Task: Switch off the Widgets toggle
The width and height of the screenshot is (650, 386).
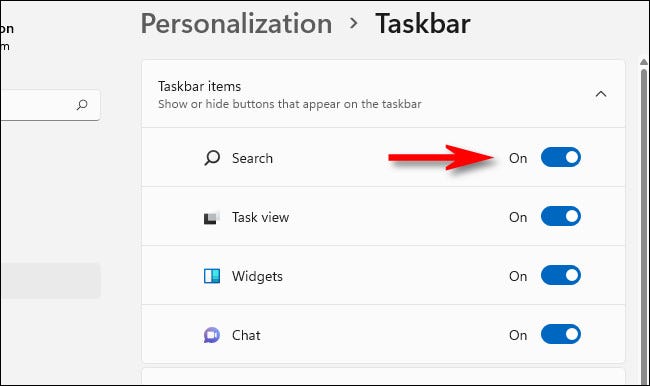Action: click(560, 275)
